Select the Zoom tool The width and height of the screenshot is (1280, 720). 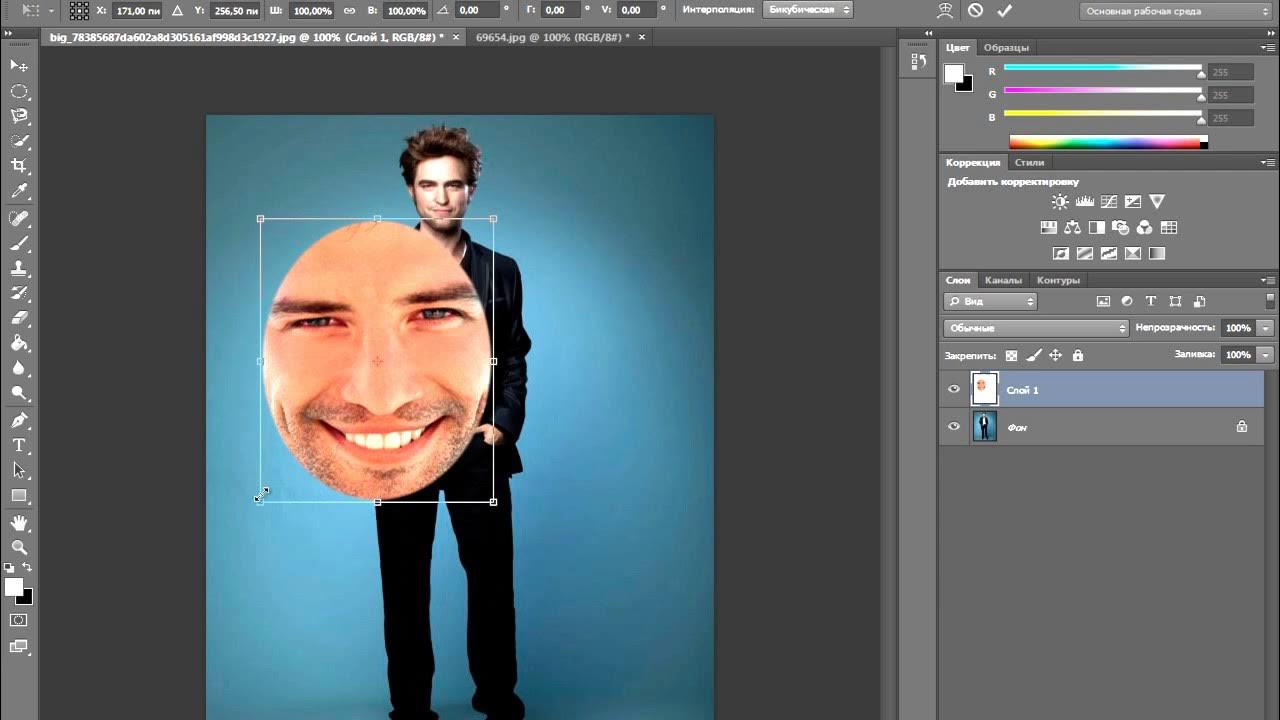tap(19, 548)
